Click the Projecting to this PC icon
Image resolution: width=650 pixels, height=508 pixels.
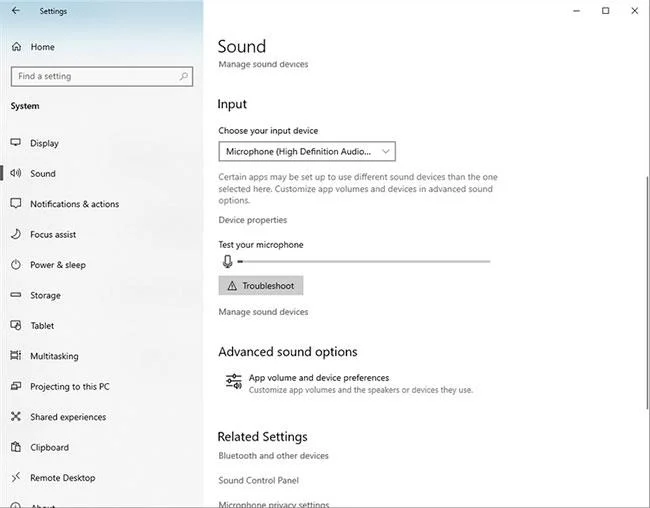point(16,386)
